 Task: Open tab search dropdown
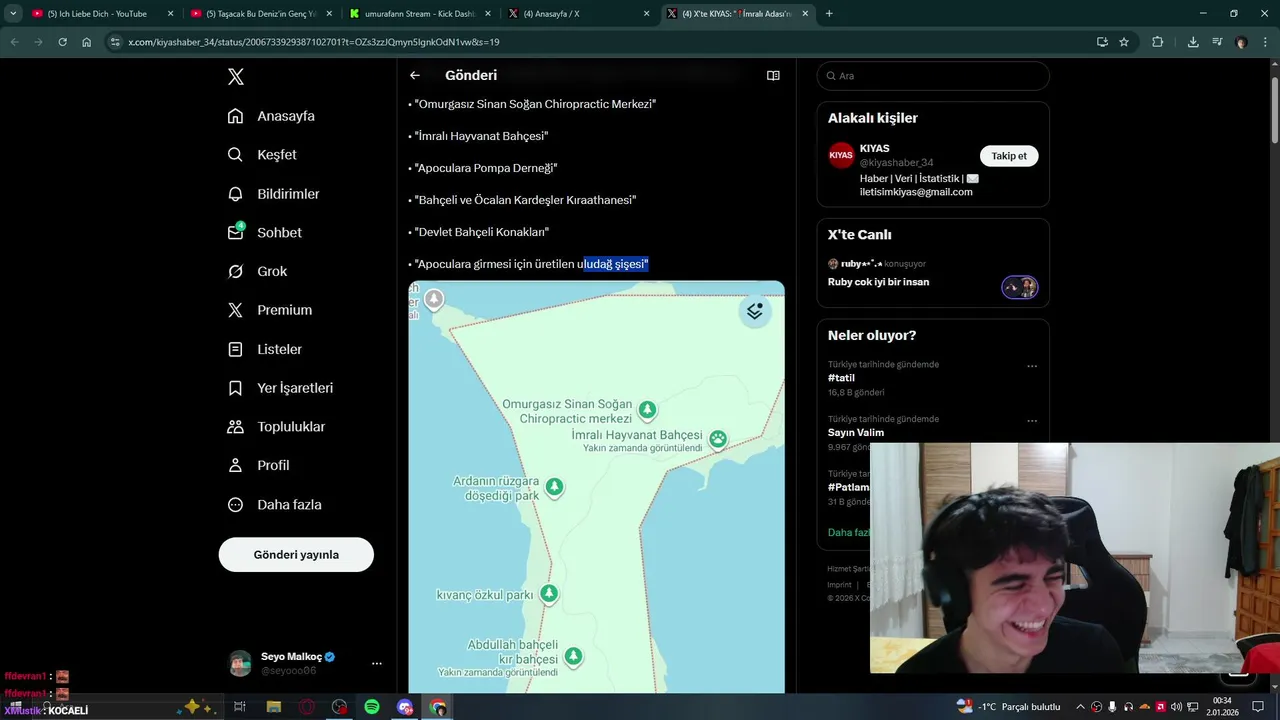pos(13,14)
